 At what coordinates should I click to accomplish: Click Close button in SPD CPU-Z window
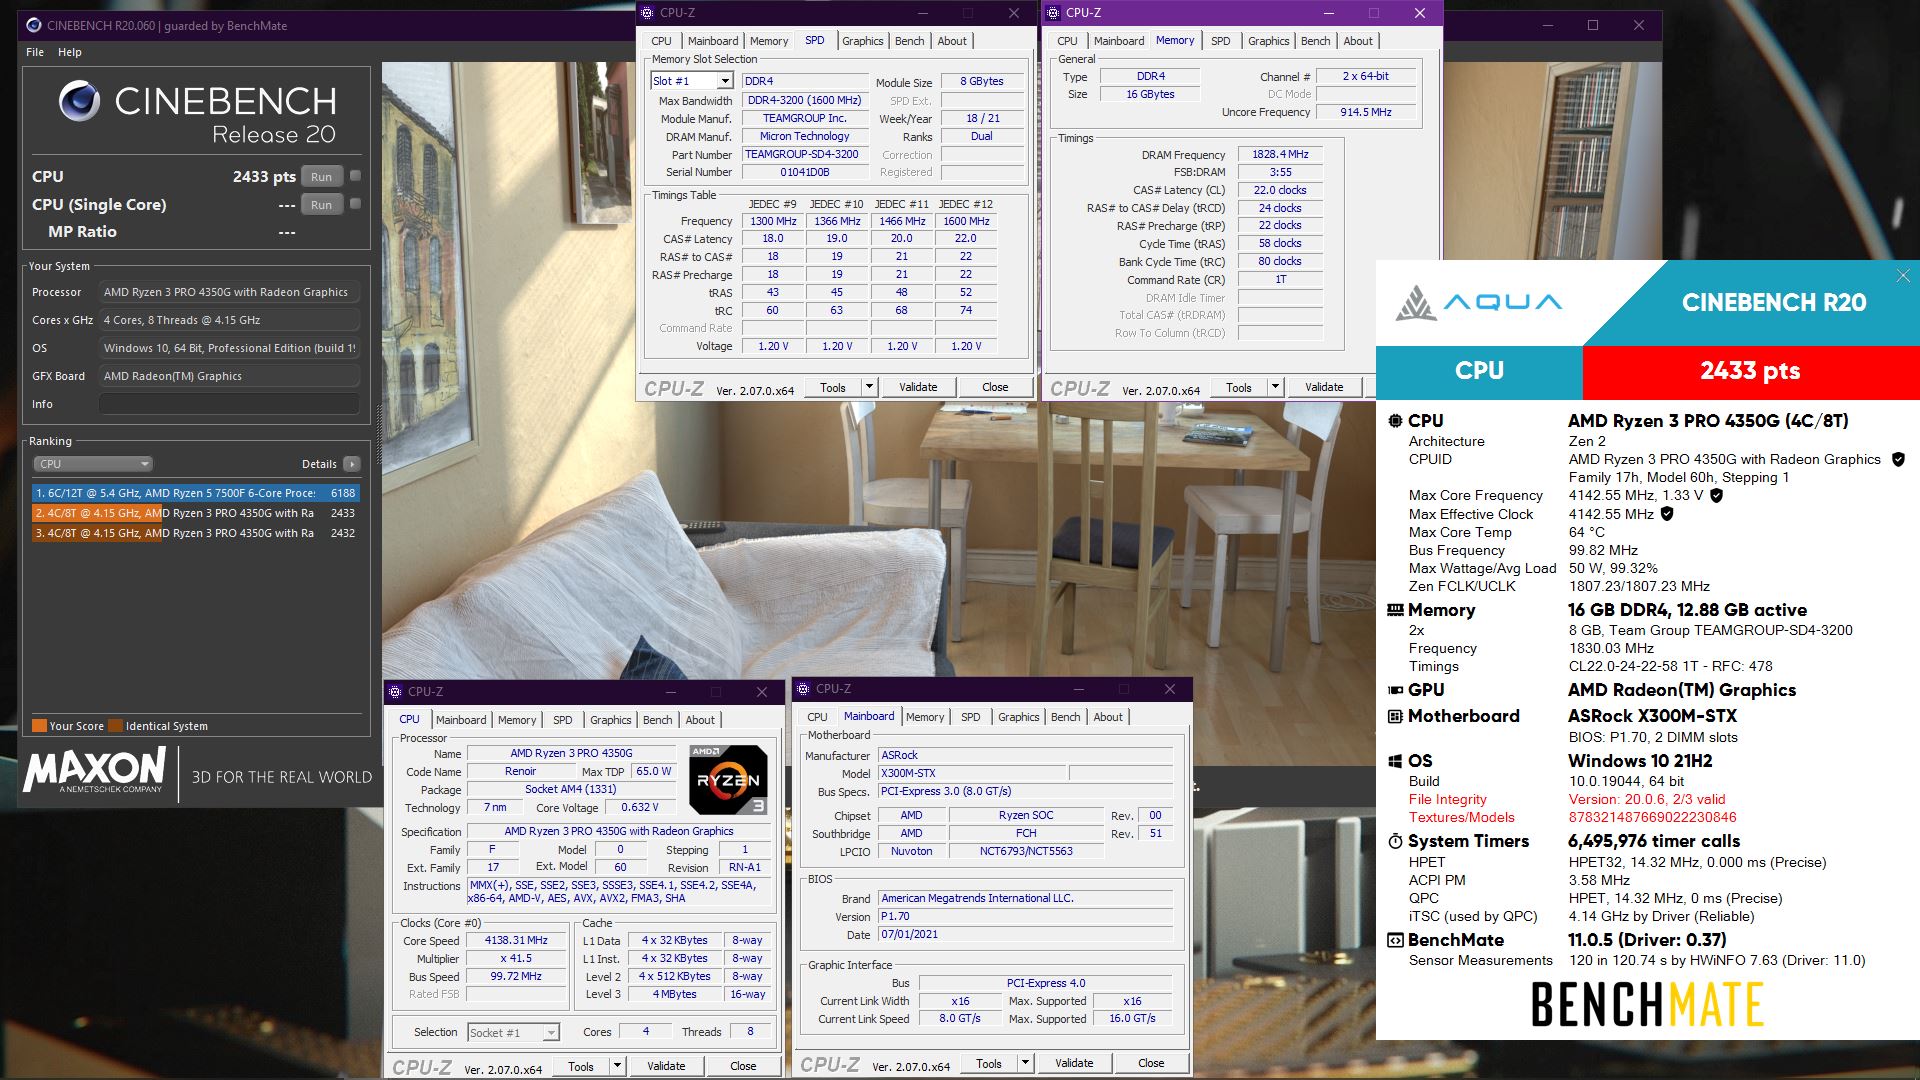[x=995, y=387]
